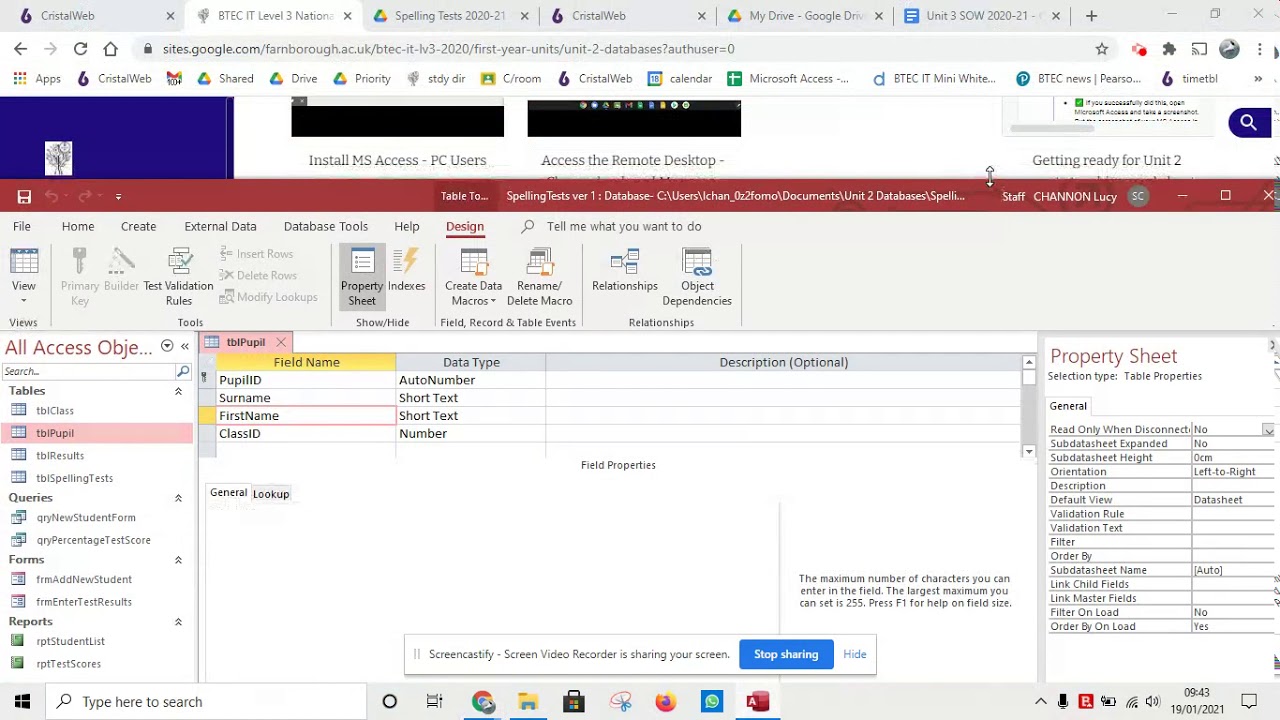The height and width of the screenshot is (720, 1280).
Task: Open the Indexes window
Action: point(406,272)
